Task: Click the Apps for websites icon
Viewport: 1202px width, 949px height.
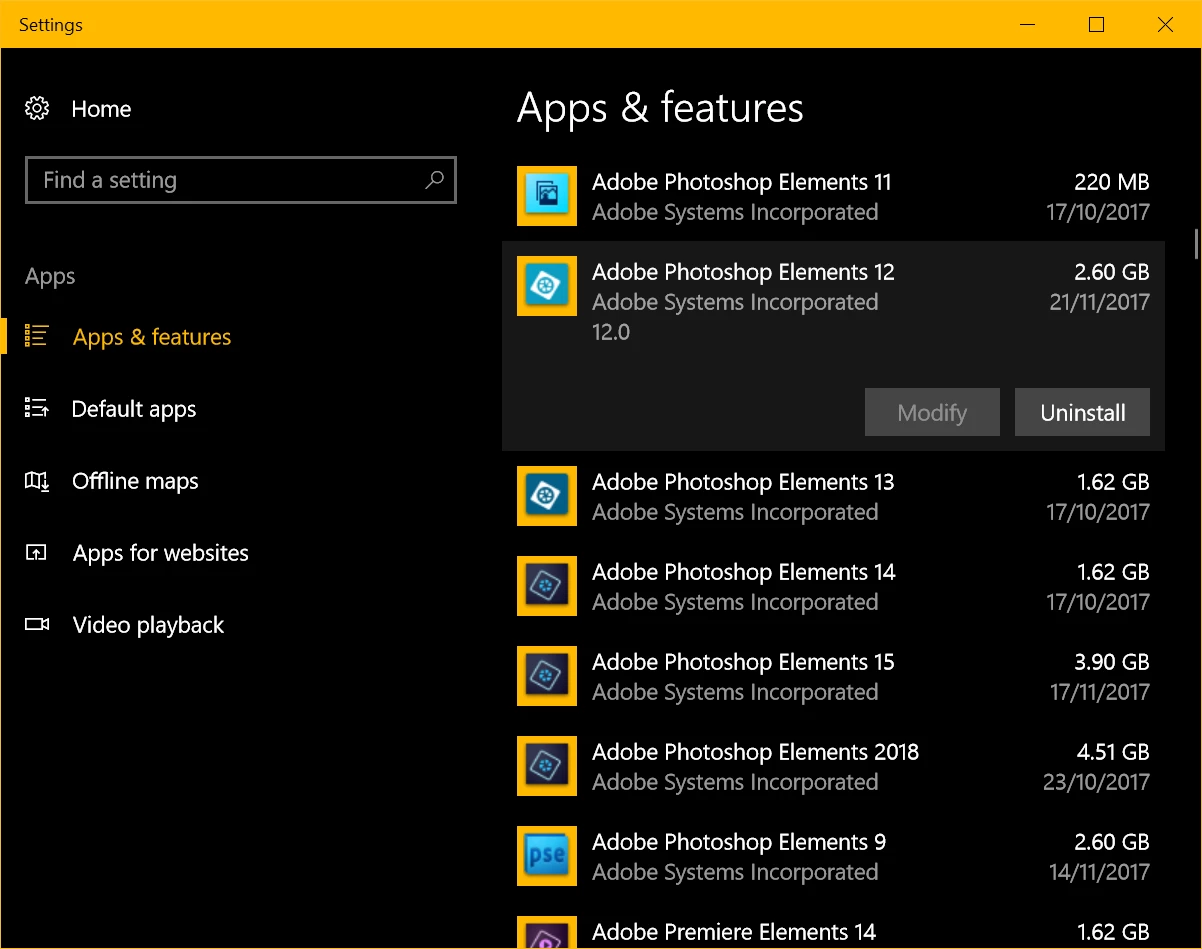Action: (x=37, y=553)
